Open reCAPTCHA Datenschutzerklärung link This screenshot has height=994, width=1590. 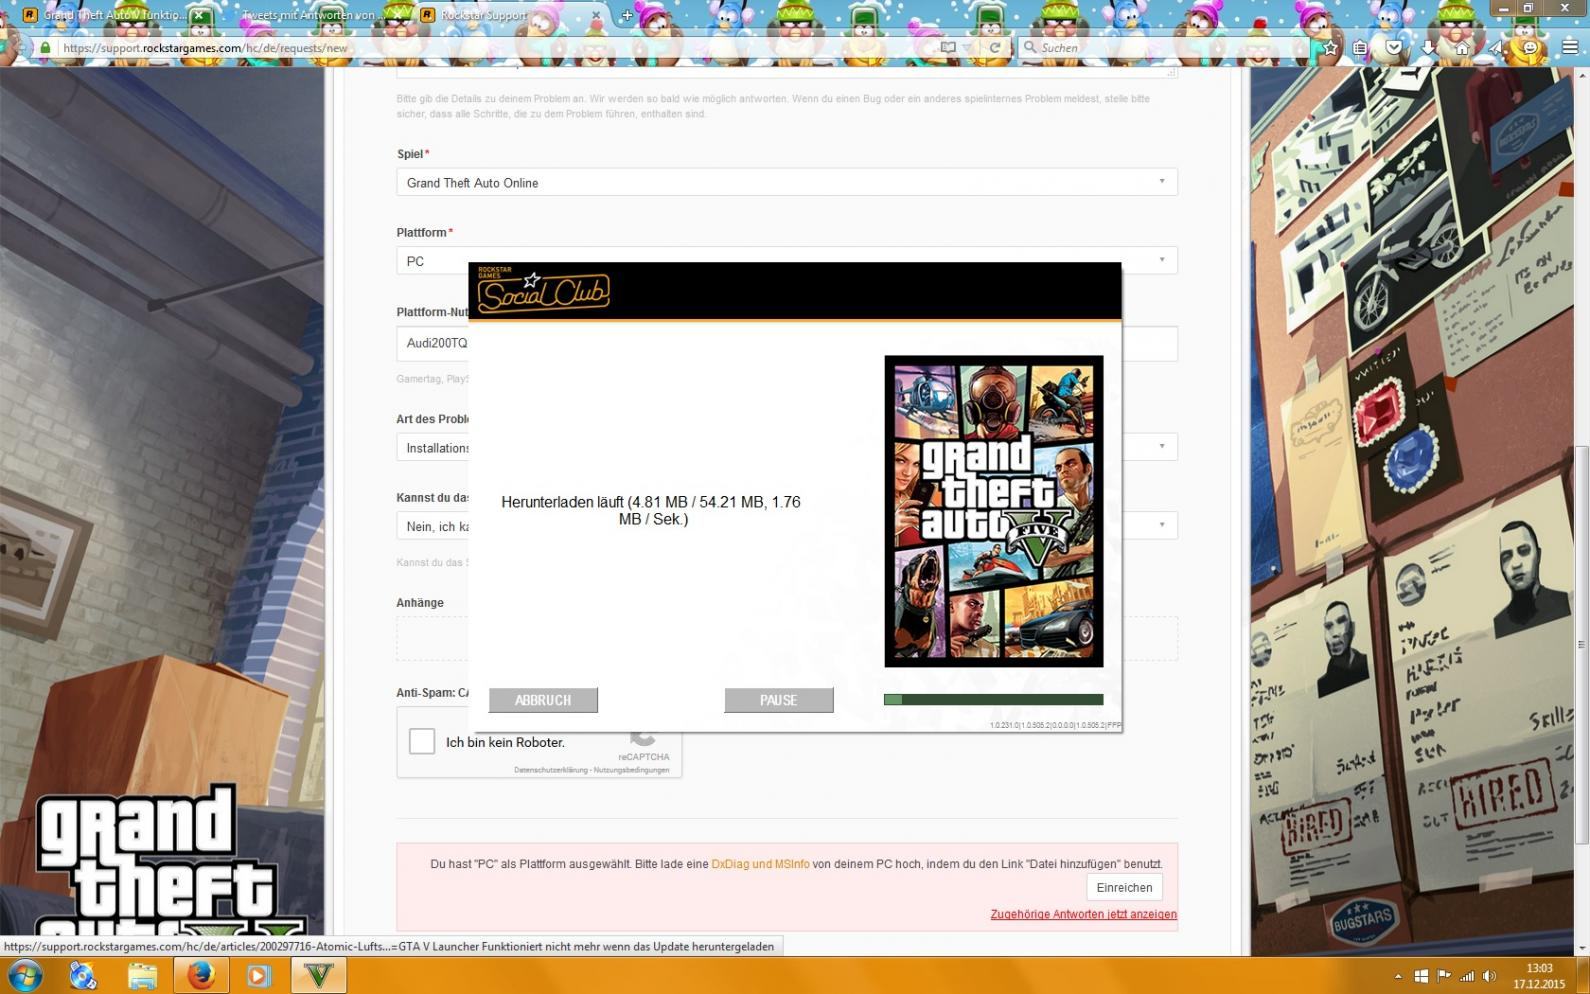pos(551,770)
